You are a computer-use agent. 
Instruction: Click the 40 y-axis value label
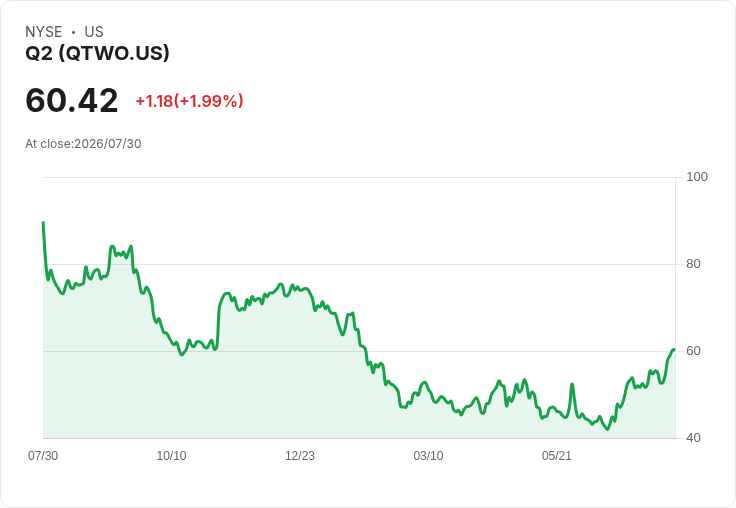click(693, 438)
